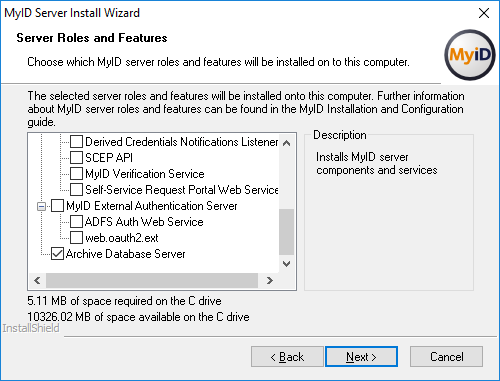The width and height of the screenshot is (500, 381).
Task: Check the Derived Credentials Notifications Listener box
Action: 76,142
